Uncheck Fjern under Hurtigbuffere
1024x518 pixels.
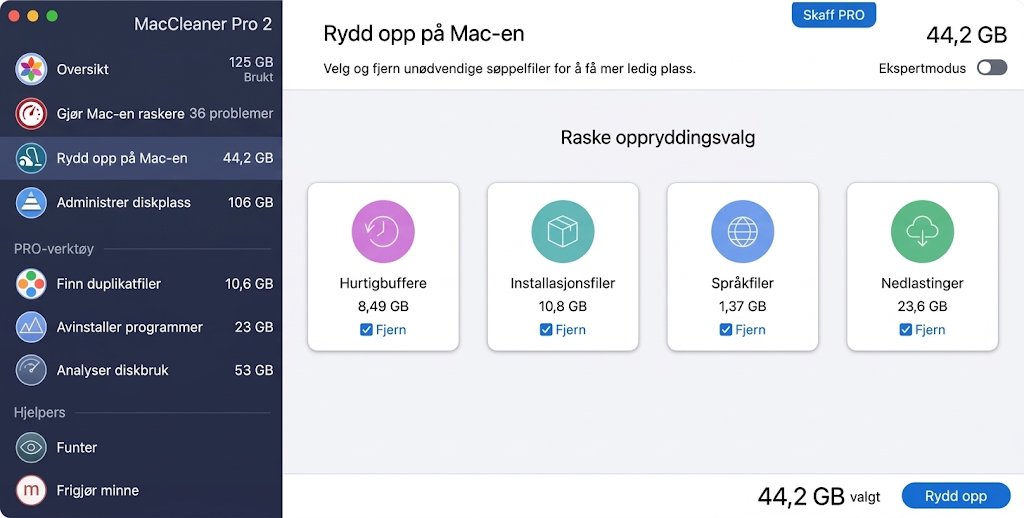(366, 330)
